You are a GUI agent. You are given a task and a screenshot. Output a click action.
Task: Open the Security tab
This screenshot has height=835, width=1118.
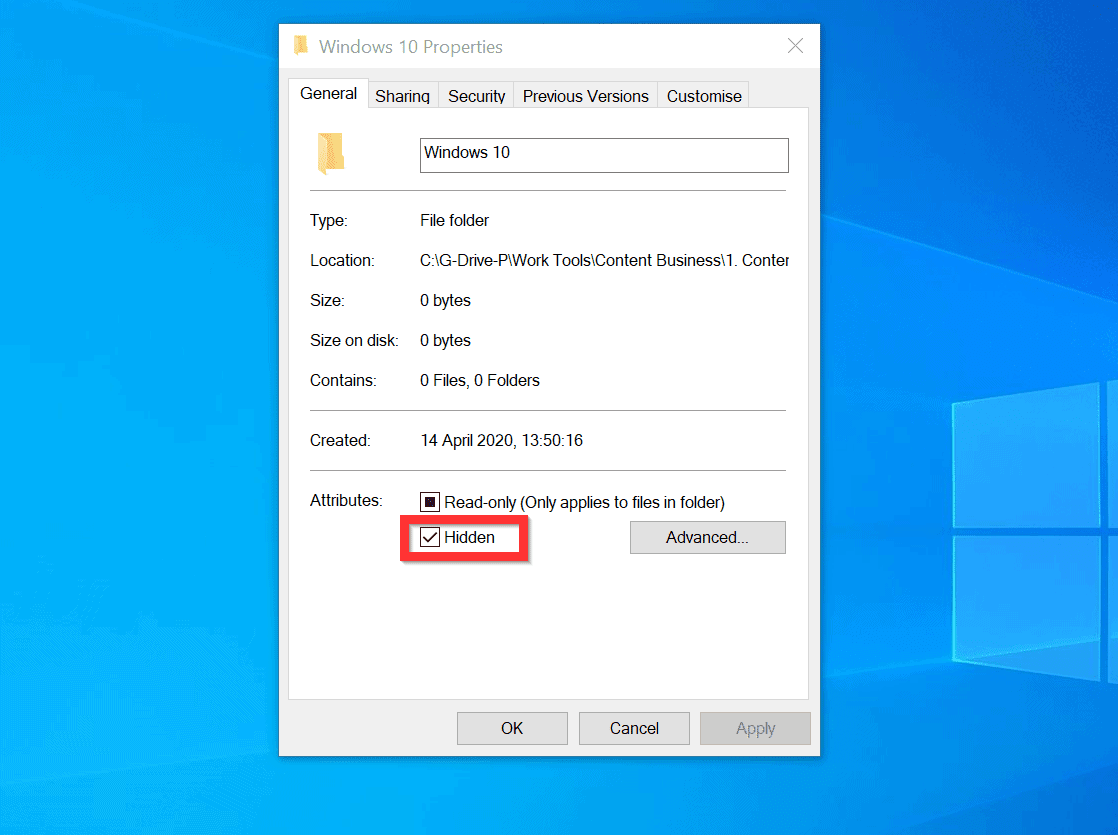click(x=476, y=96)
